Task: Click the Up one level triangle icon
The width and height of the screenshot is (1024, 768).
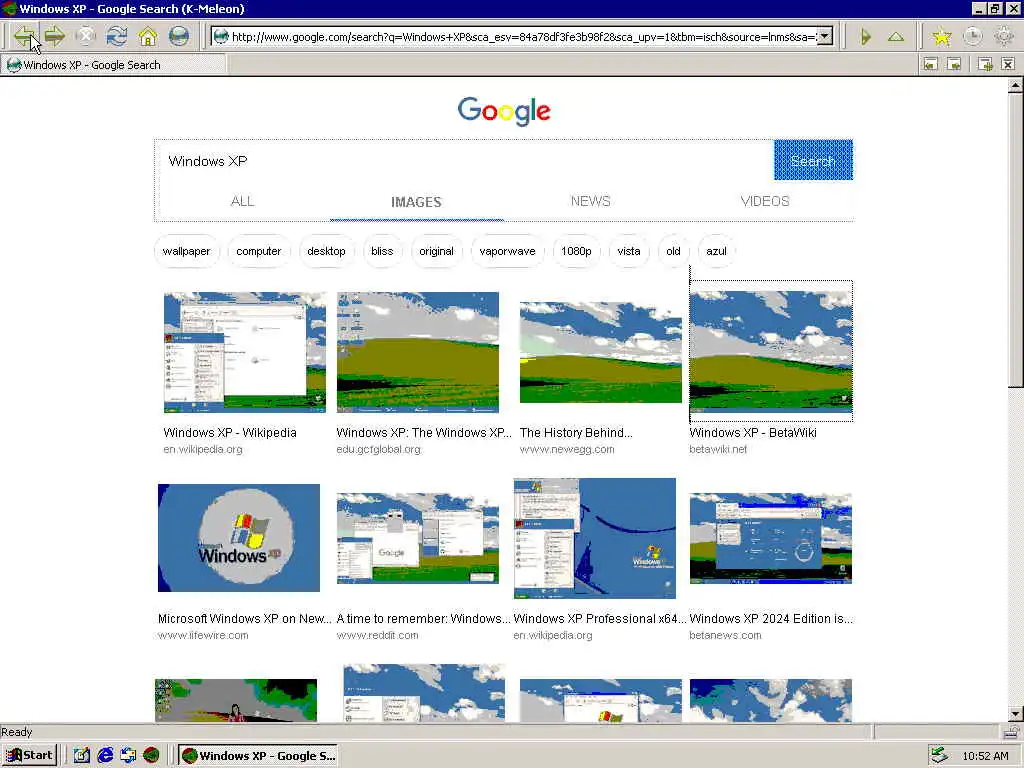Action: [896, 37]
